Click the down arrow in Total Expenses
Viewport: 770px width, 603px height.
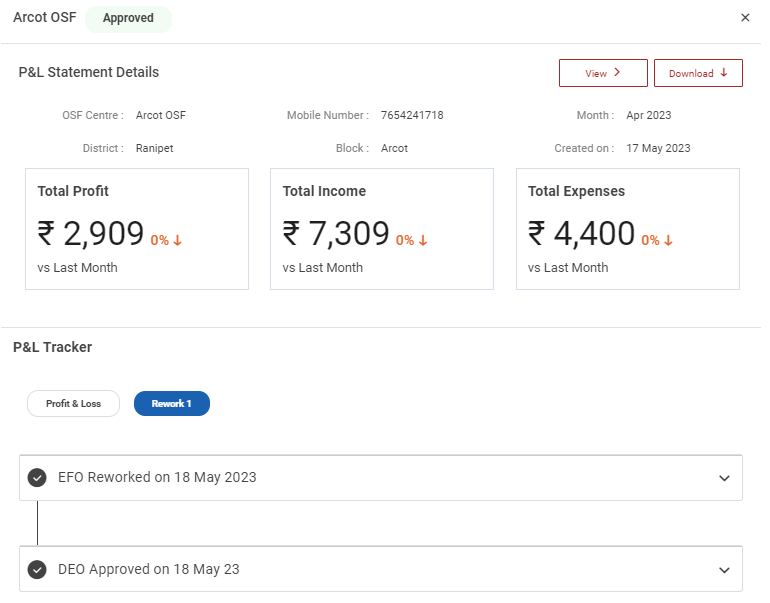pyautogui.click(x=668, y=240)
